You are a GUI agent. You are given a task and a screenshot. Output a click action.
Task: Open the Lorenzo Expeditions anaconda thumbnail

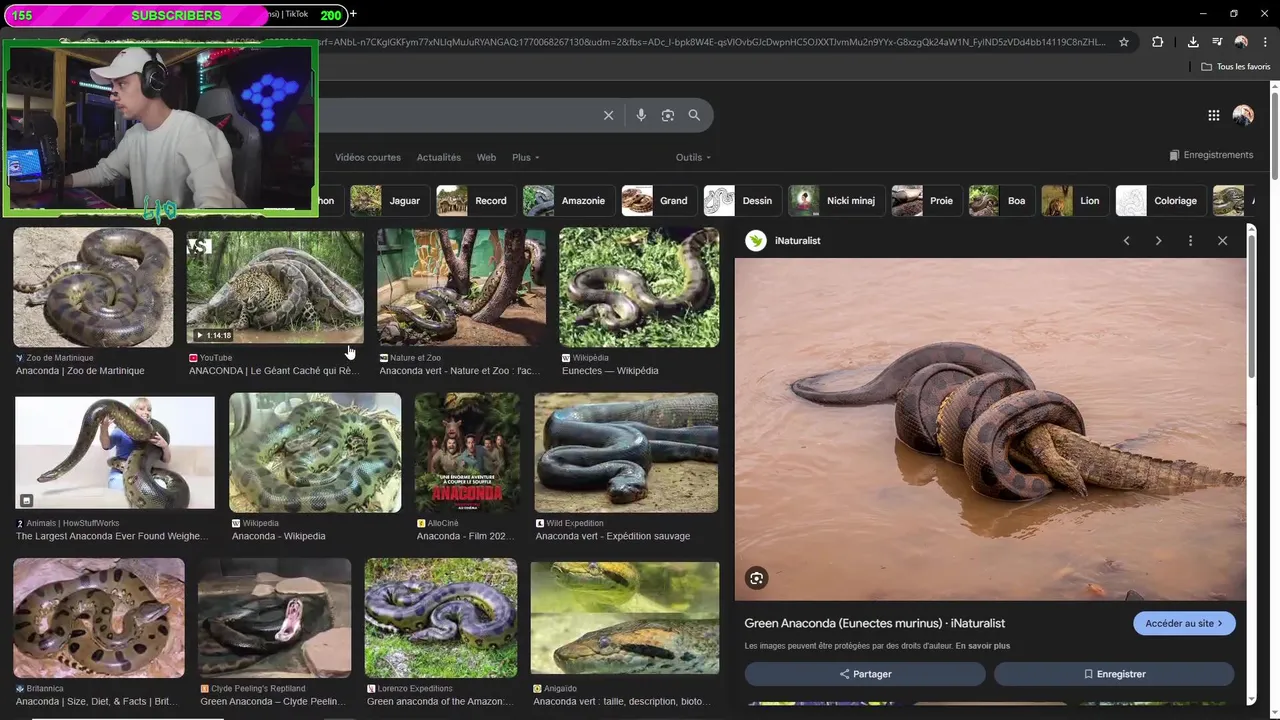pyautogui.click(x=441, y=618)
